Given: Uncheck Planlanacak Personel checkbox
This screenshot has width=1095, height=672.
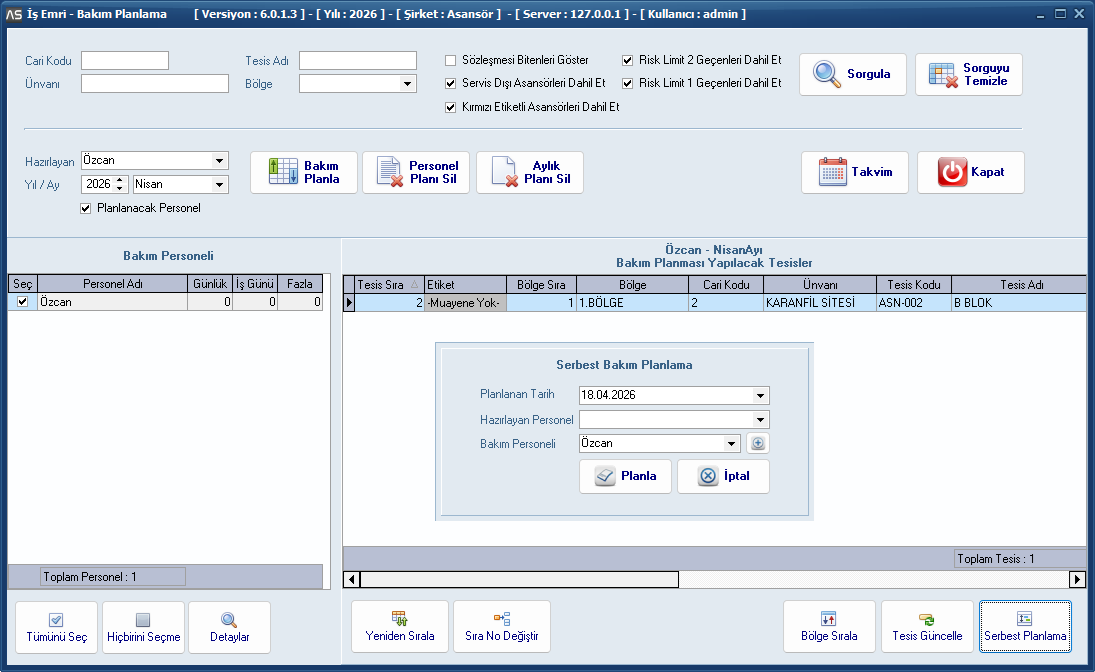Looking at the screenshot, I should [86, 208].
